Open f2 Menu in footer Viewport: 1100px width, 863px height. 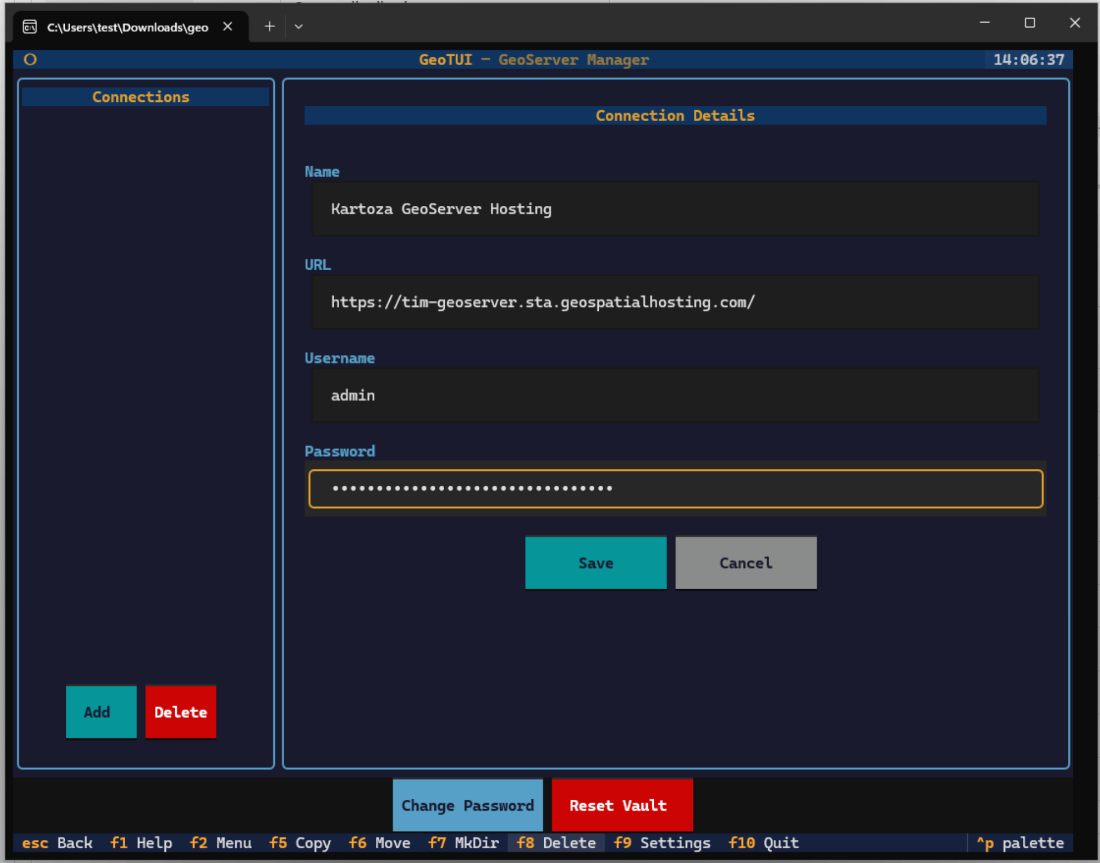pyautogui.click(x=220, y=843)
